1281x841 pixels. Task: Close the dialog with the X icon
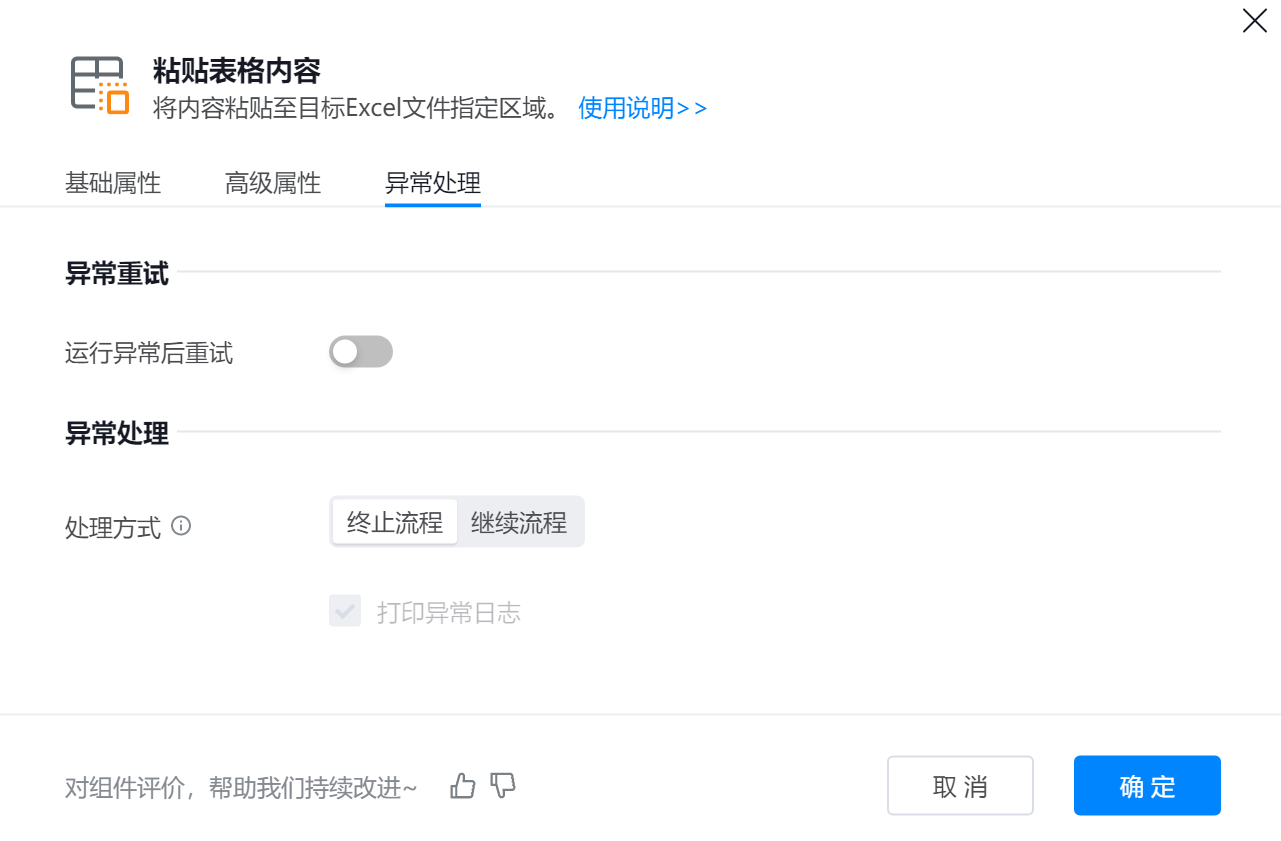coord(1254,20)
